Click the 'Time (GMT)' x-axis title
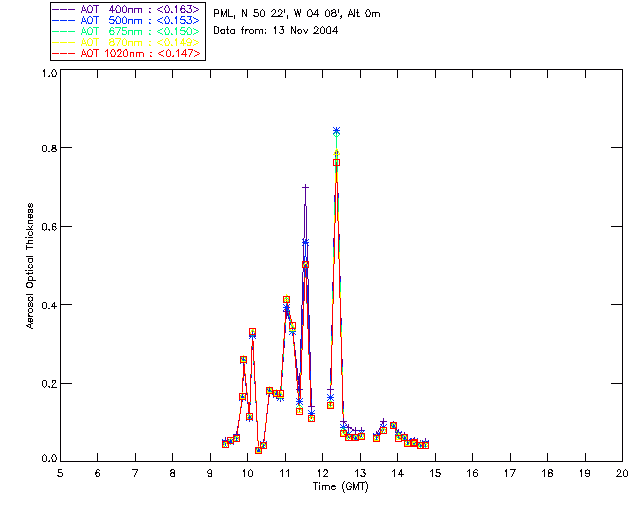This screenshot has width=640, height=512. point(340,487)
